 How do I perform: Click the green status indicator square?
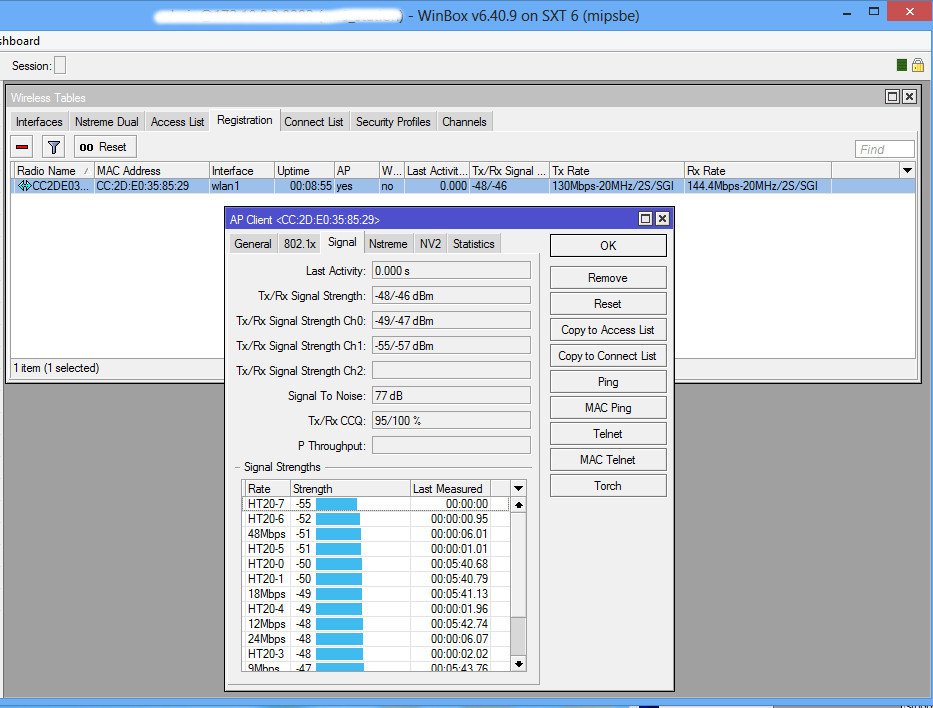(901, 65)
